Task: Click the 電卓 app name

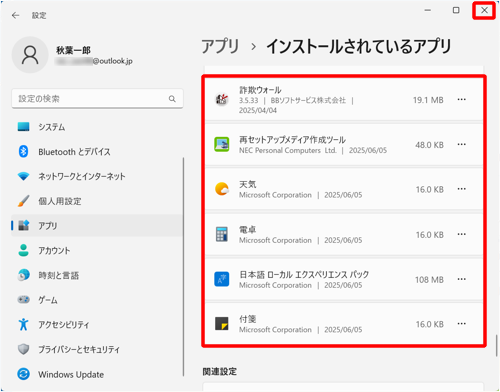Action: point(248,230)
